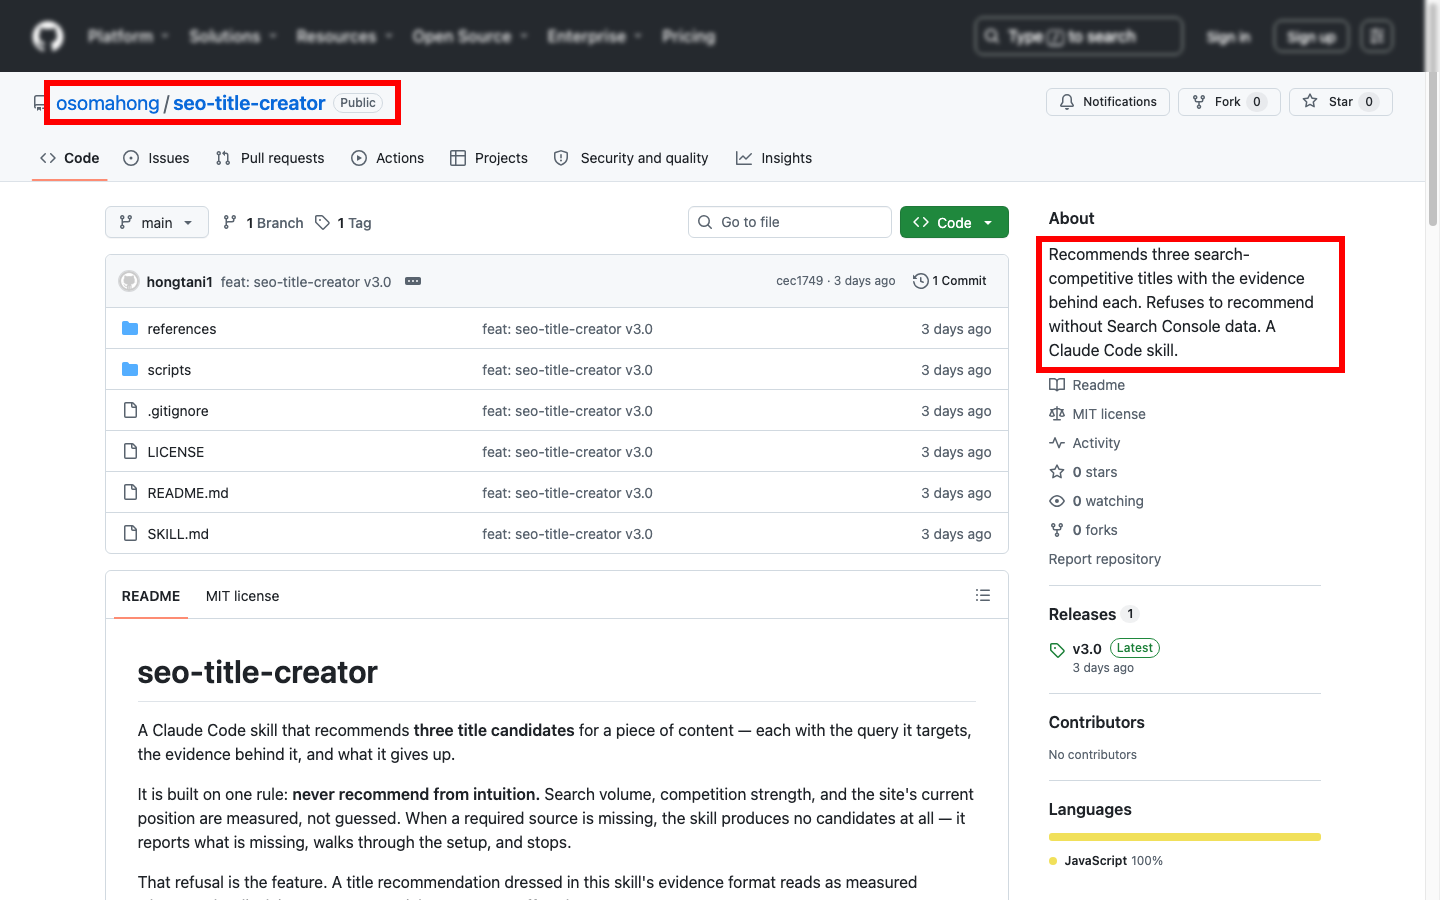Click the LICENSE file icon
Image resolution: width=1440 pixels, height=900 pixels.
tap(130, 451)
